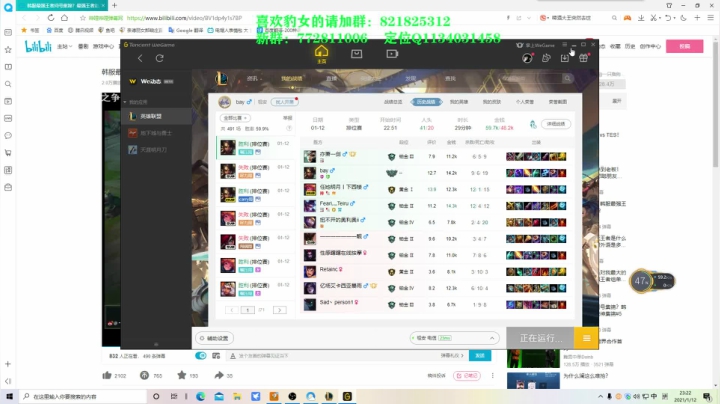
Task: Click bay's champion portrait in scoreboard
Action: coord(310,173)
